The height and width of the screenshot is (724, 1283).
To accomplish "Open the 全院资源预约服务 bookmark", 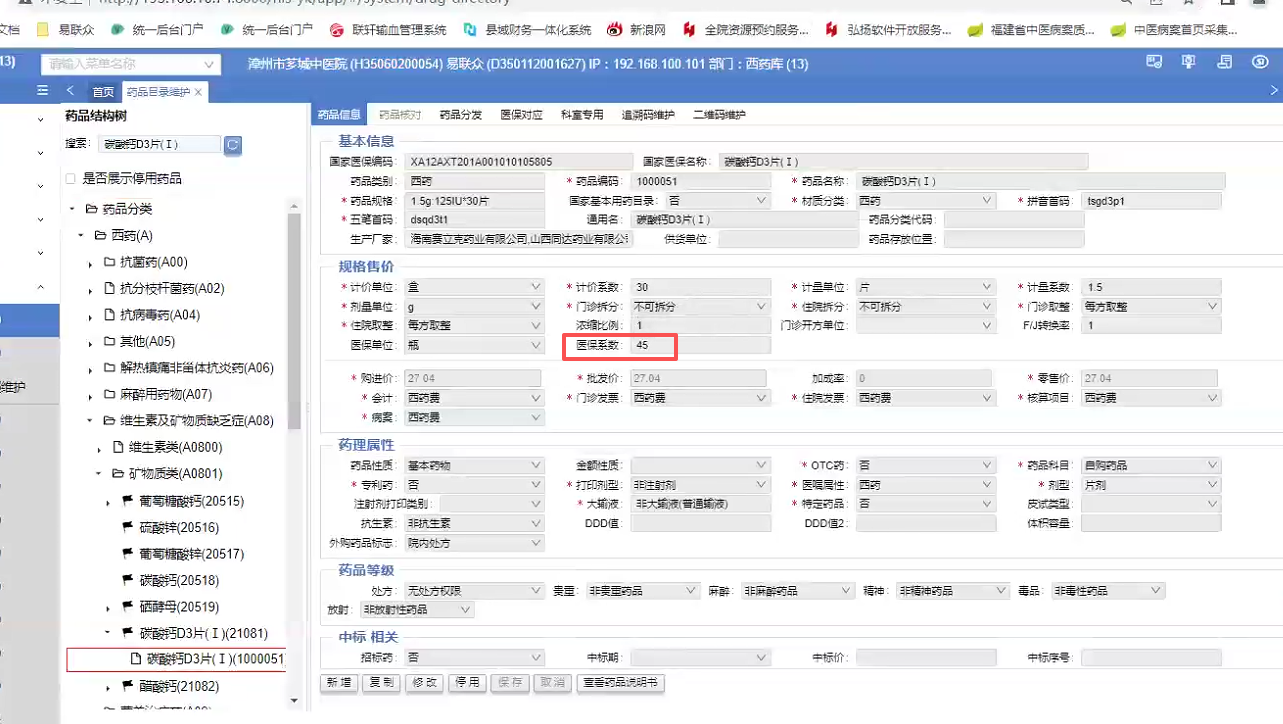I will 746,30.
